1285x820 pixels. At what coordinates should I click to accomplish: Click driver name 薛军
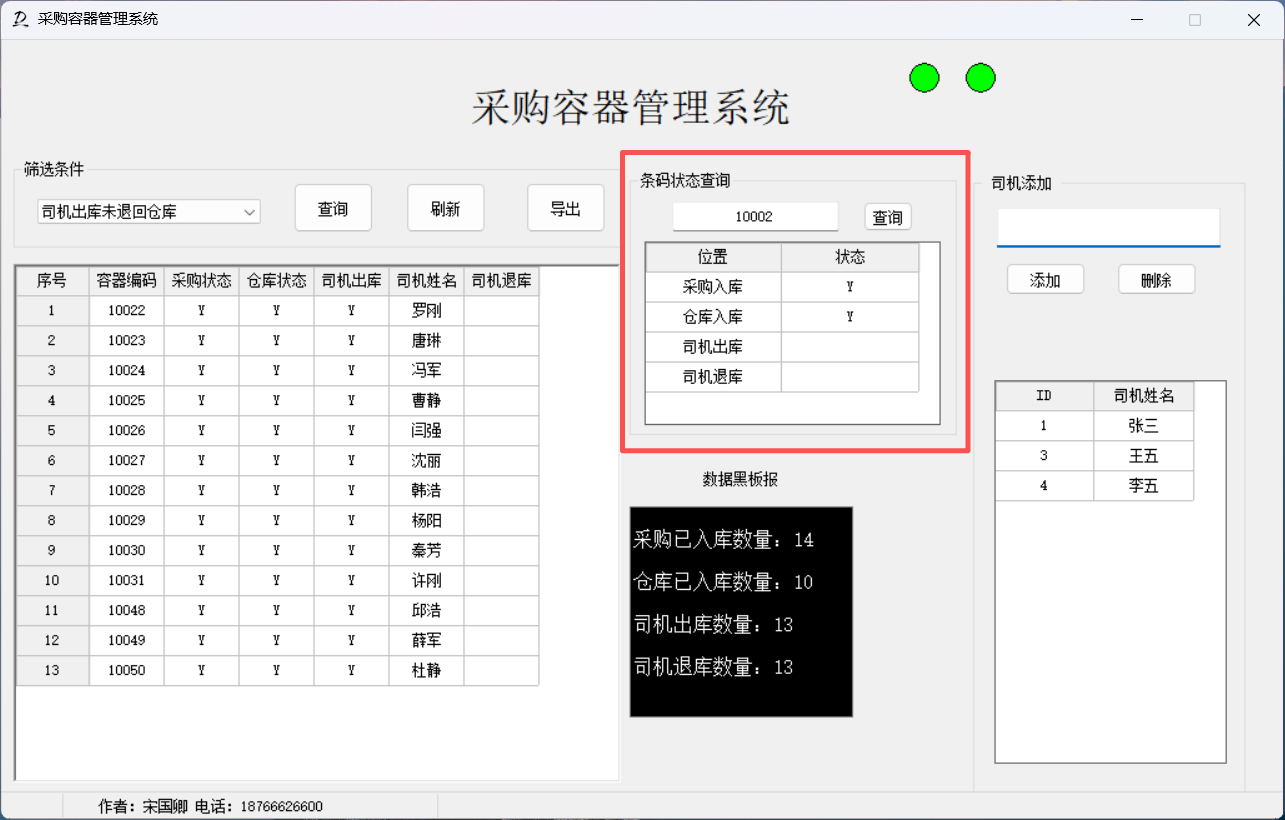coord(427,641)
